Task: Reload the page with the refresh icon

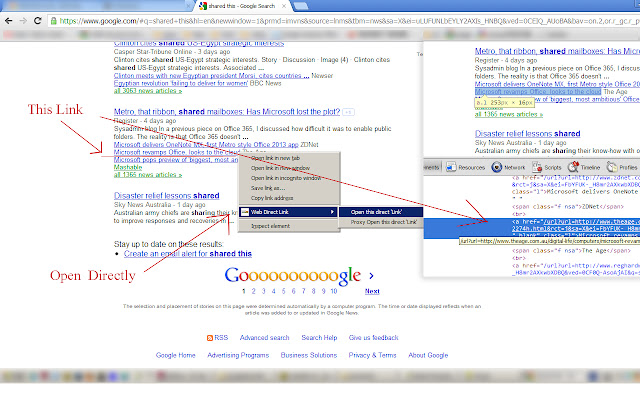Action: tap(38, 21)
